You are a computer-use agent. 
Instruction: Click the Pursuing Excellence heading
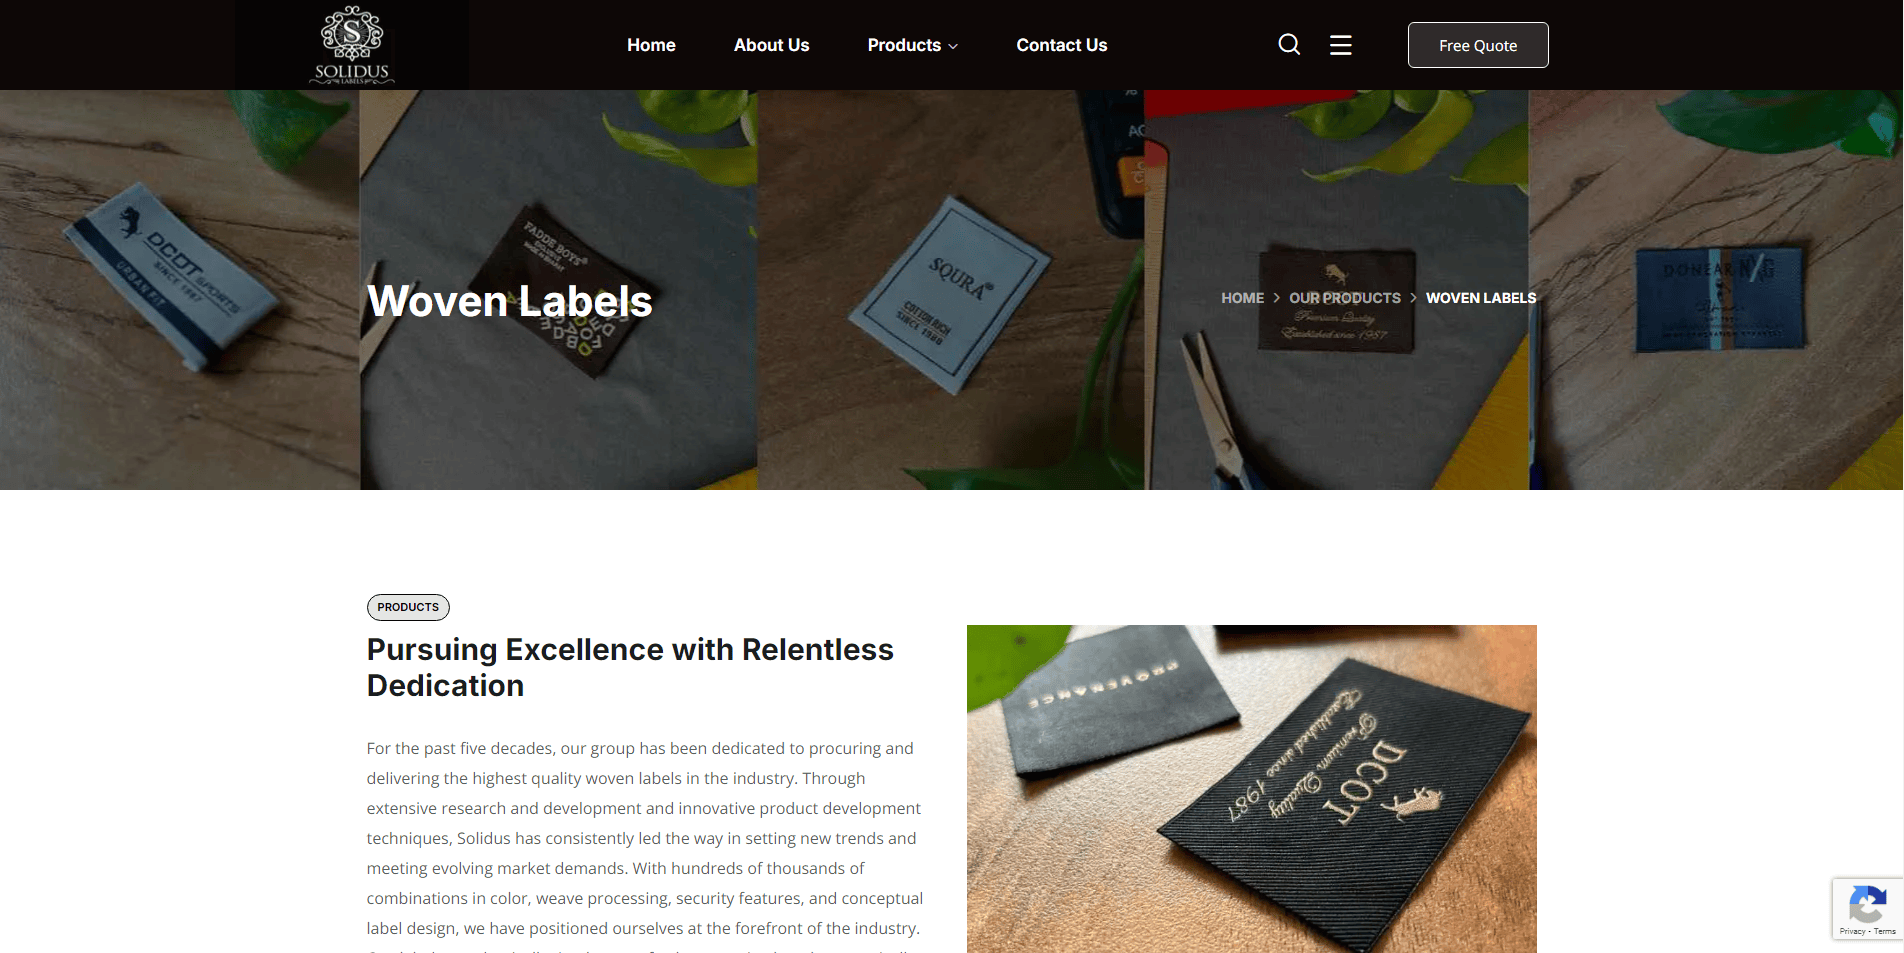pos(630,667)
